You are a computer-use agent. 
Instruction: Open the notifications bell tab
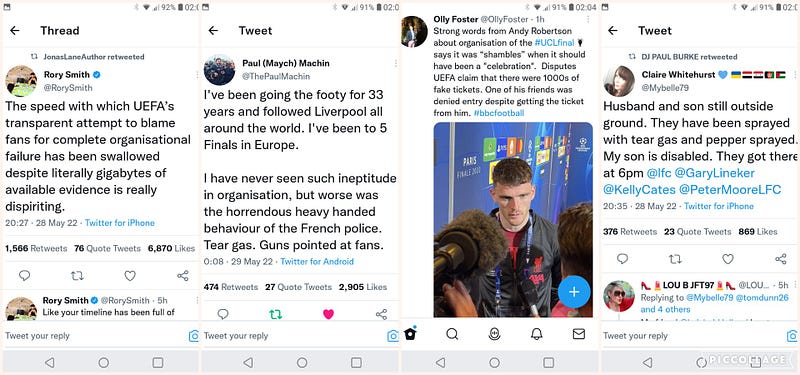(x=536, y=334)
